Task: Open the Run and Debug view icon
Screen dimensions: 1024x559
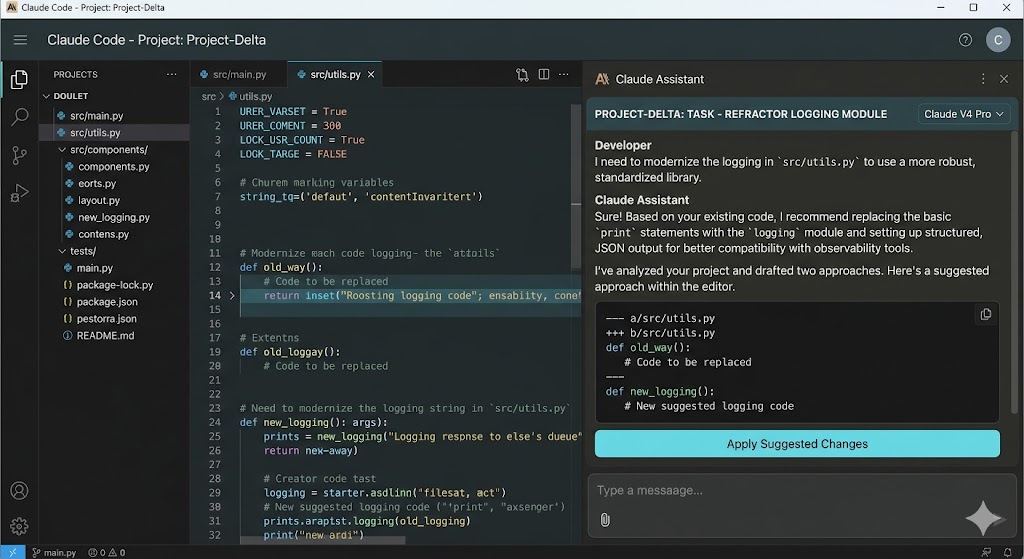Action: pos(19,193)
